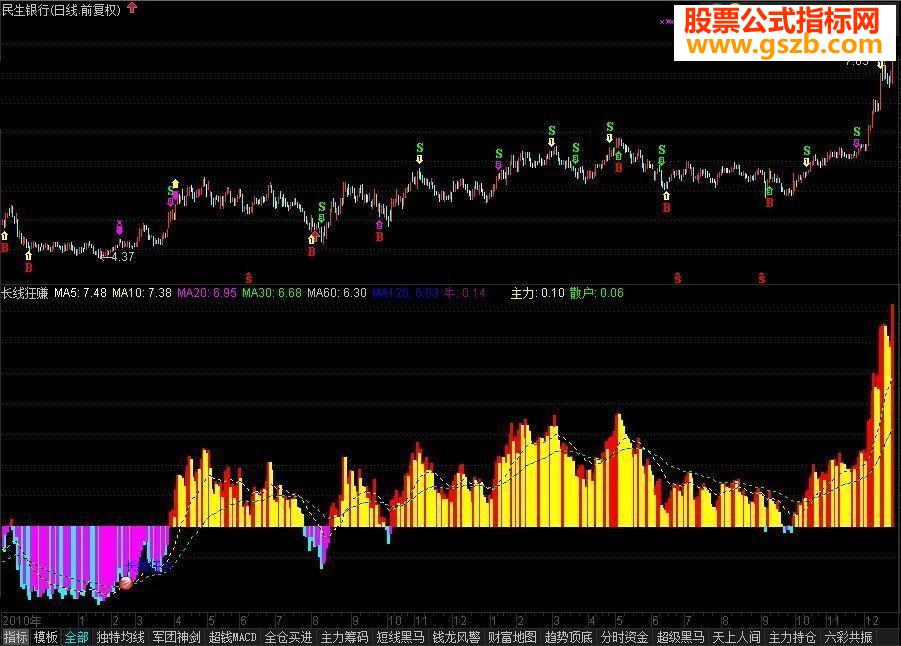Viewport: 901px width, 646px height.
Task: Click the 主力: 0.10 value
Action: coord(538,293)
